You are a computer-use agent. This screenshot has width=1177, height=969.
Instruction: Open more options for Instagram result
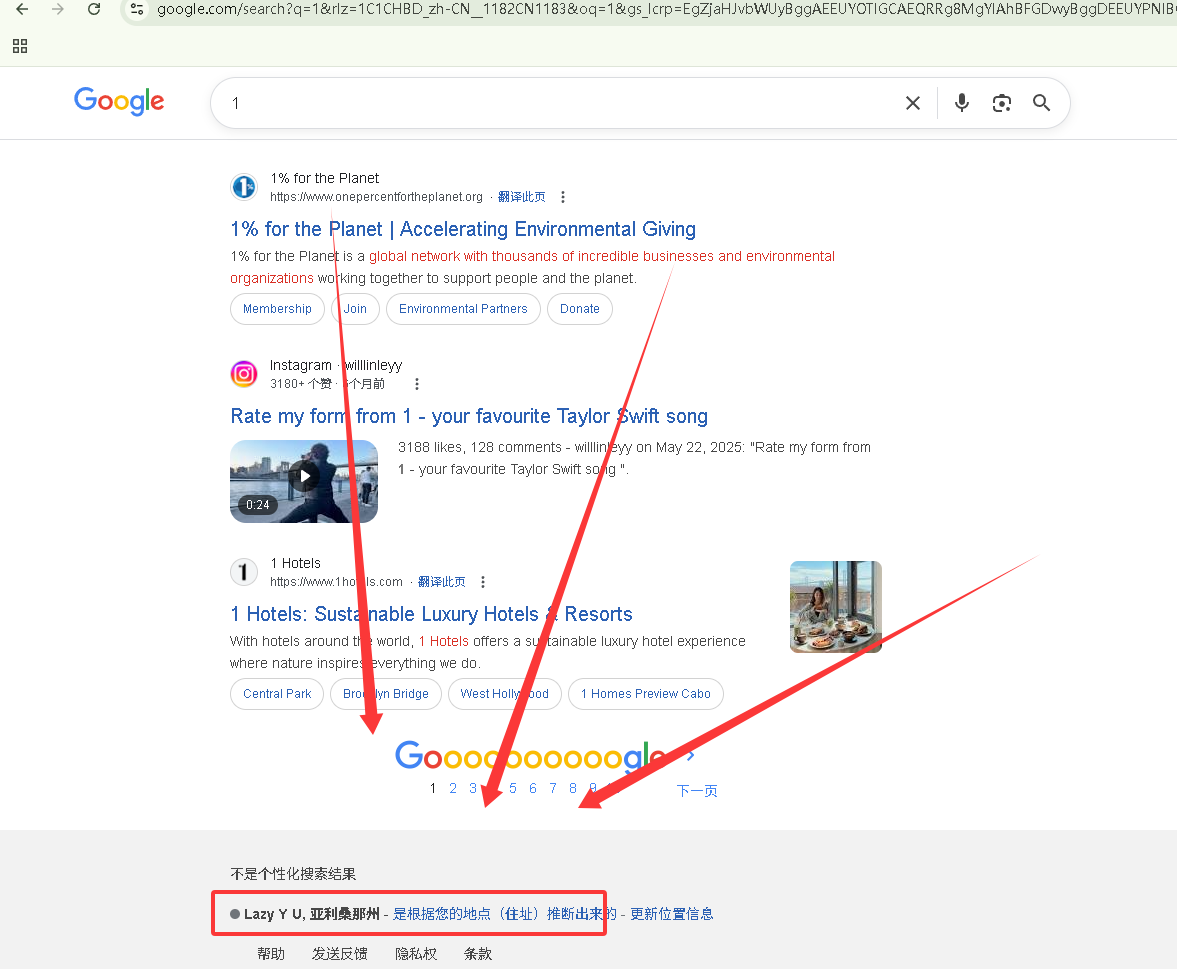pyautogui.click(x=417, y=384)
